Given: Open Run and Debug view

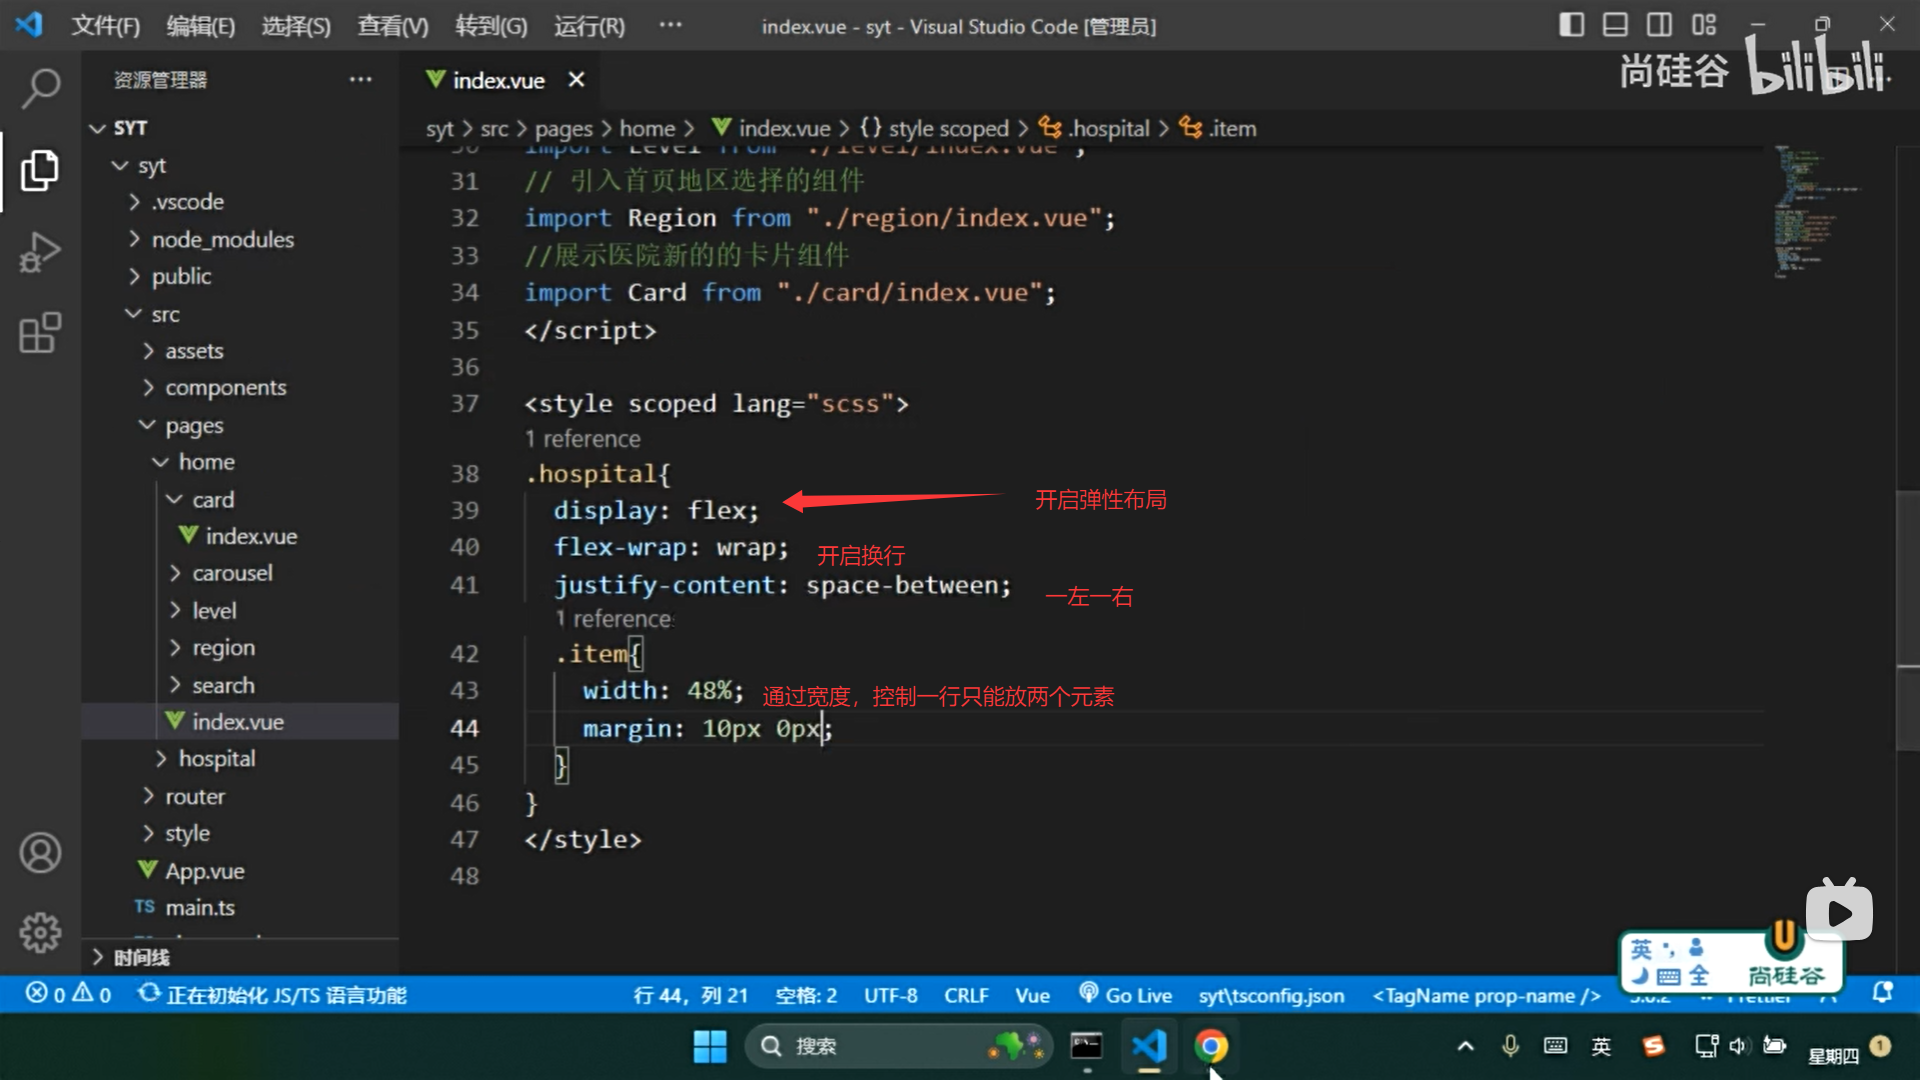Looking at the screenshot, I should (40, 252).
